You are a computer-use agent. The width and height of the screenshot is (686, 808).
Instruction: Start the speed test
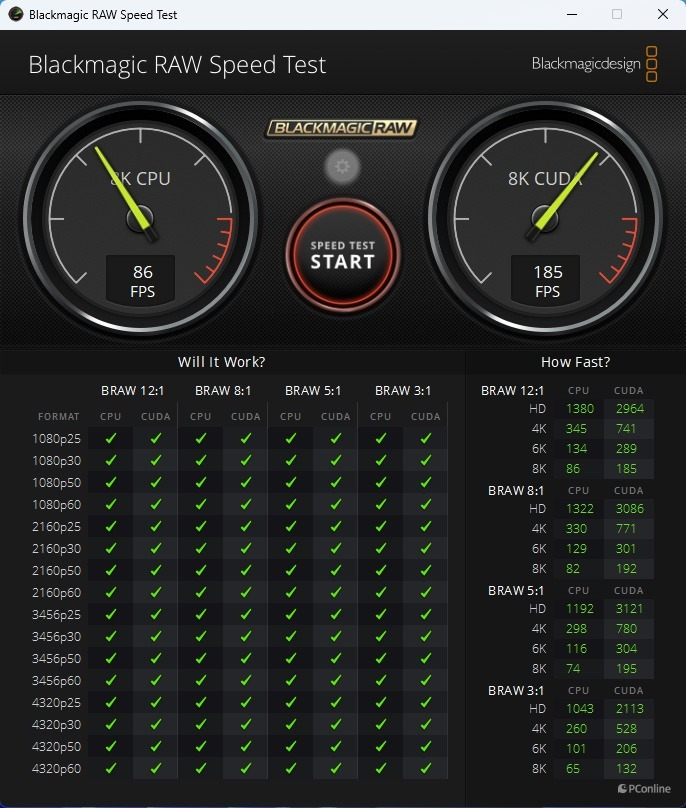point(343,255)
